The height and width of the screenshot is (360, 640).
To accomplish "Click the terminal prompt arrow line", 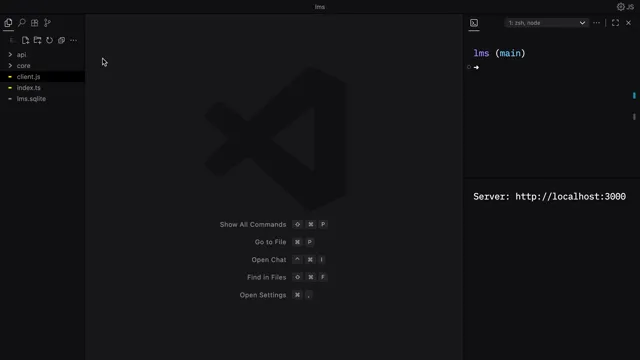I will point(476,67).
